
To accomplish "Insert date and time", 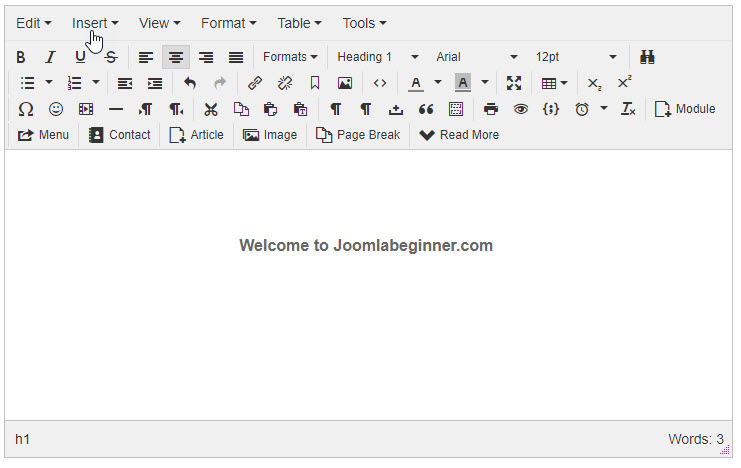I will pyautogui.click(x=582, y=109).
